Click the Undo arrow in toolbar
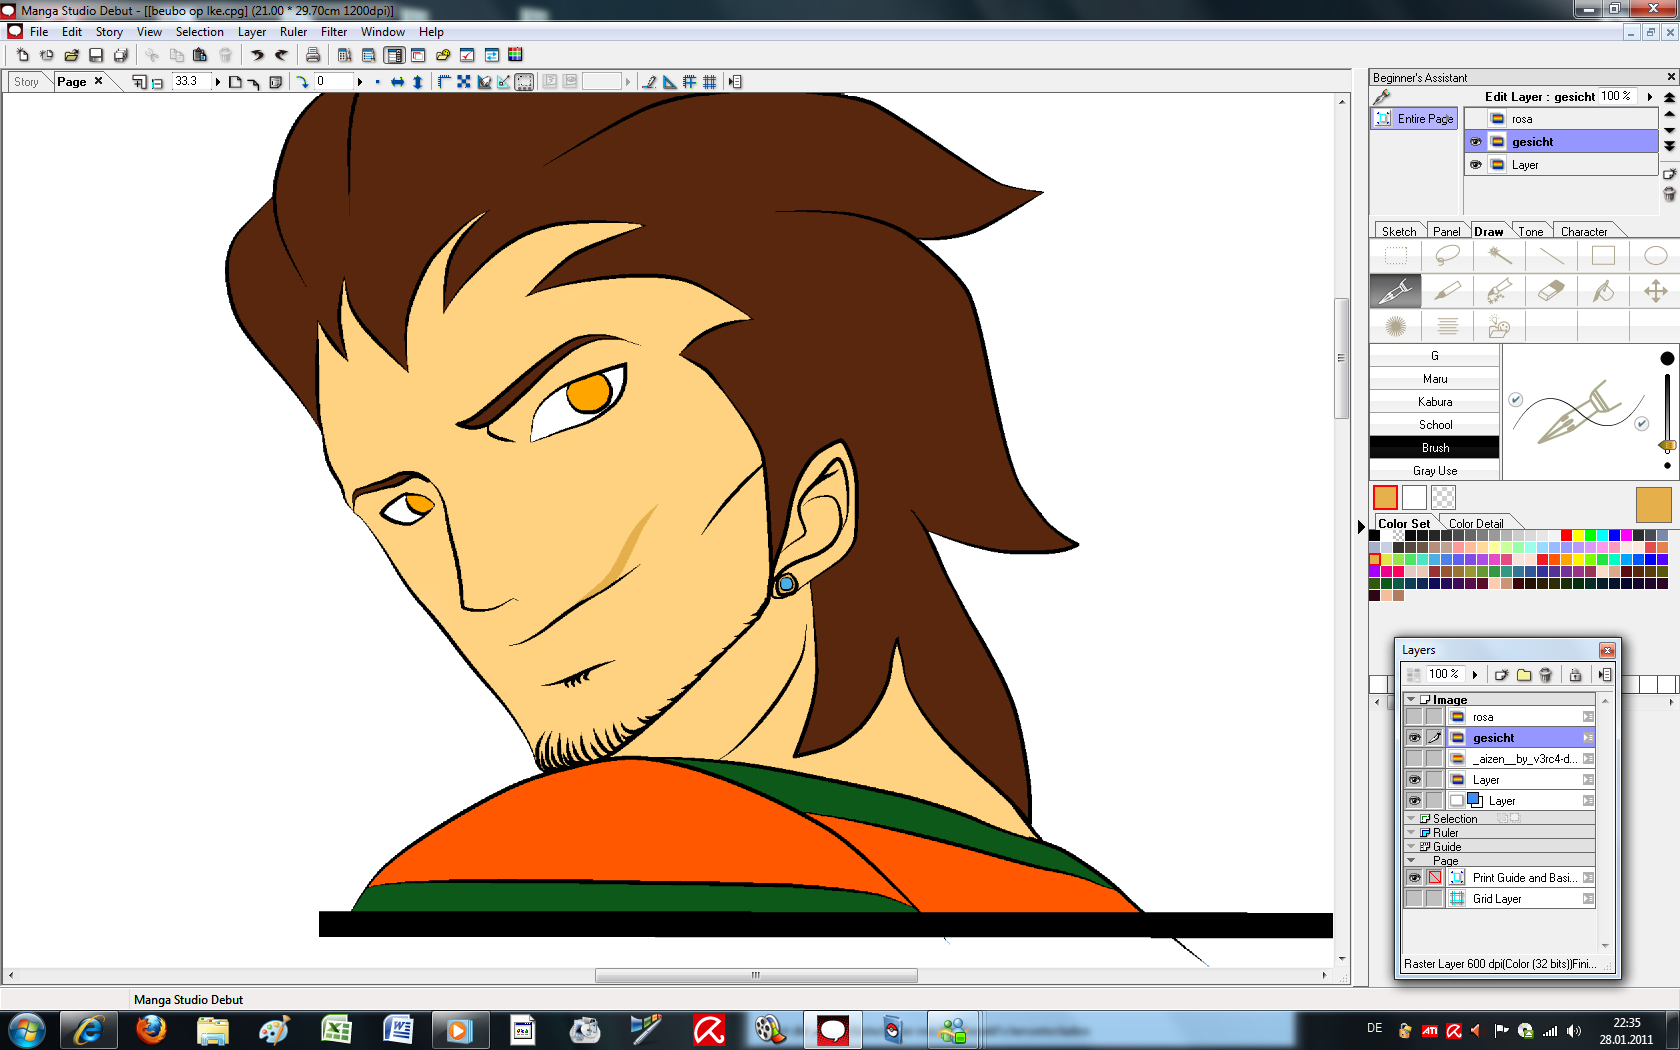The width and height of the screenshot is (1680, 1050). coord(257,55)
